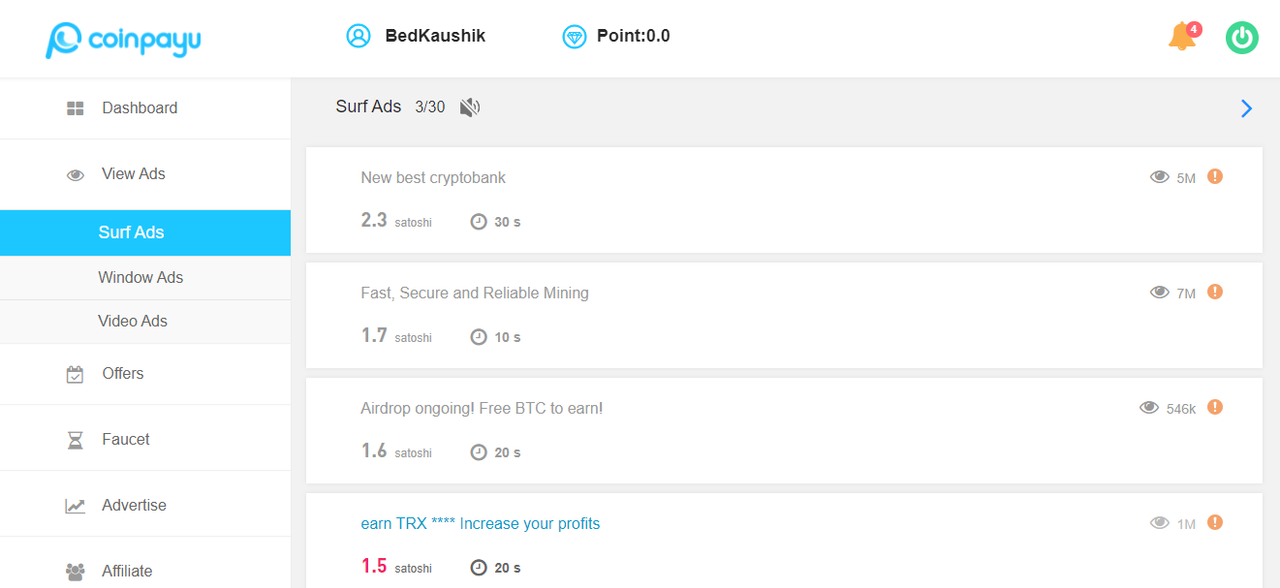Click the coinpayu logo
Screen dimensions: 1280x588
pos(123,39)
